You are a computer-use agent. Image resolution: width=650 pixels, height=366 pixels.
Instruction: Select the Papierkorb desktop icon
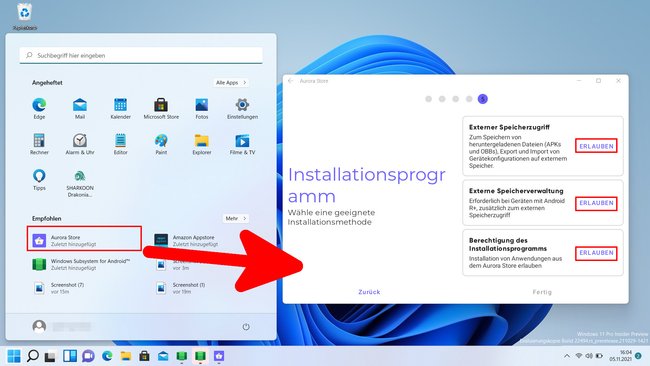click(25, 17)
